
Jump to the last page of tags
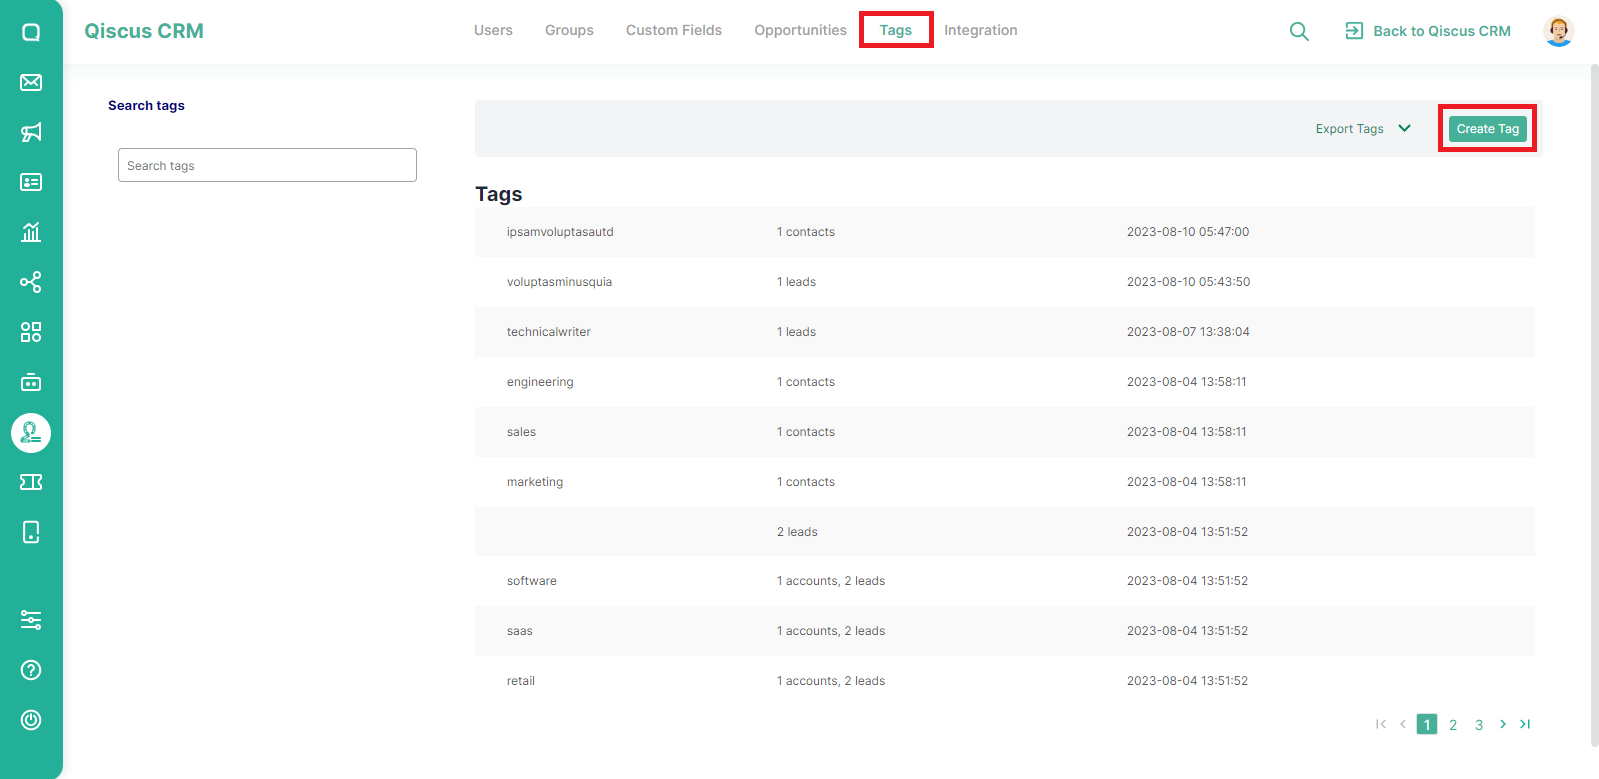(1525, 724)
